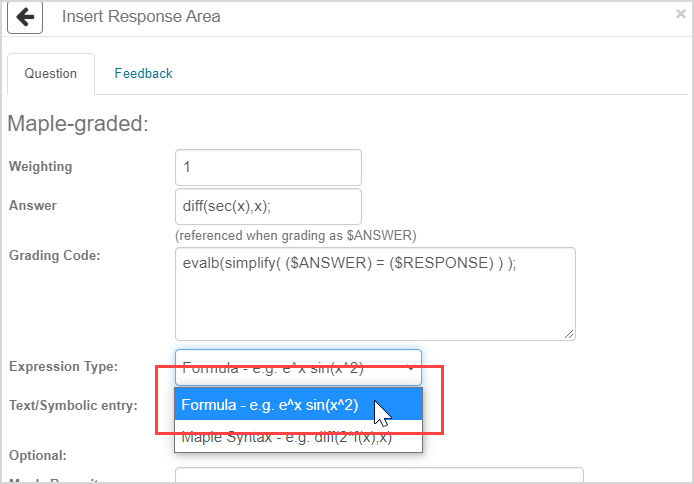Select the Formula option in the list
This screenshot has width=694, height=484.
tap(270, 405)
